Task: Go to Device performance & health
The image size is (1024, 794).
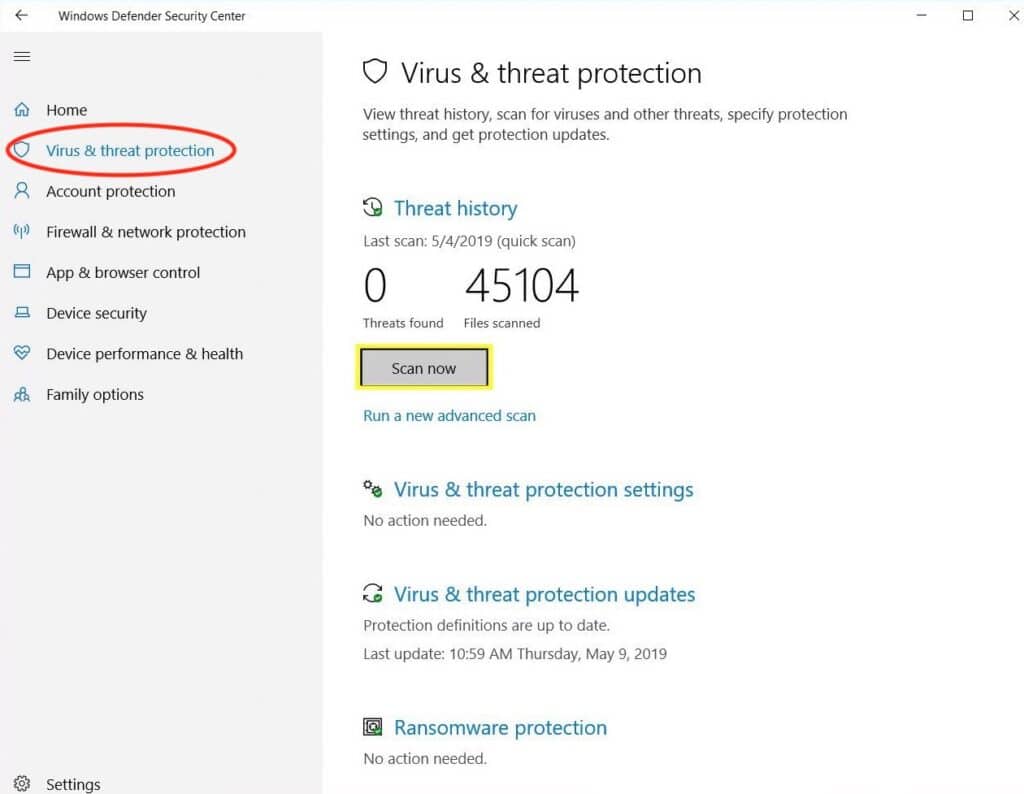Action: (144, 354)
